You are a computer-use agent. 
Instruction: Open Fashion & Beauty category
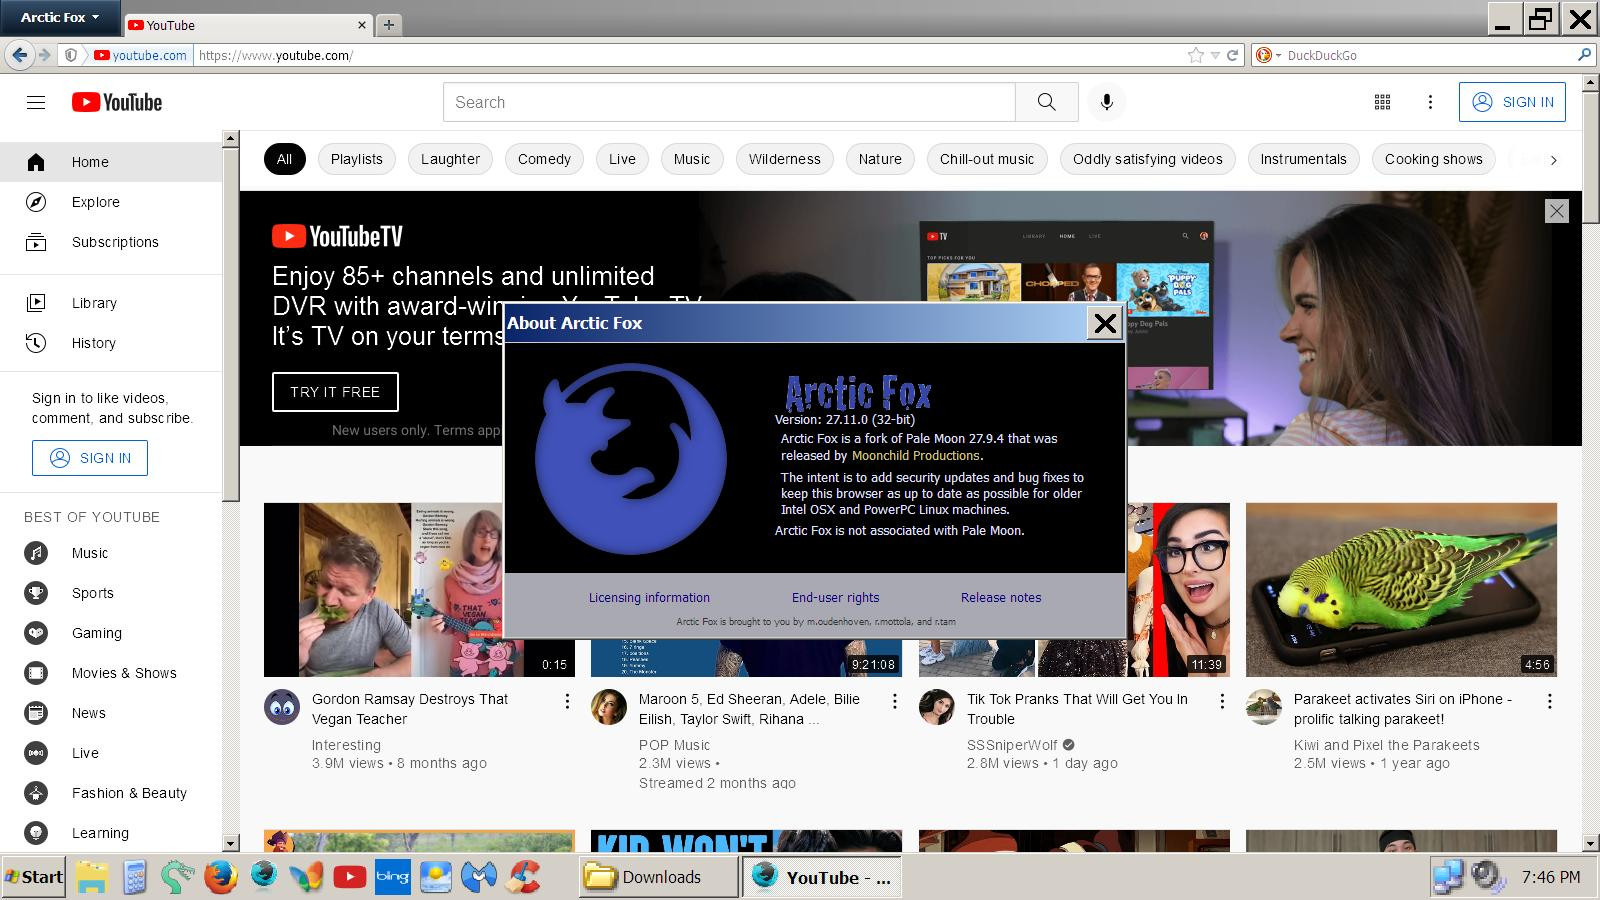[111, 793]
